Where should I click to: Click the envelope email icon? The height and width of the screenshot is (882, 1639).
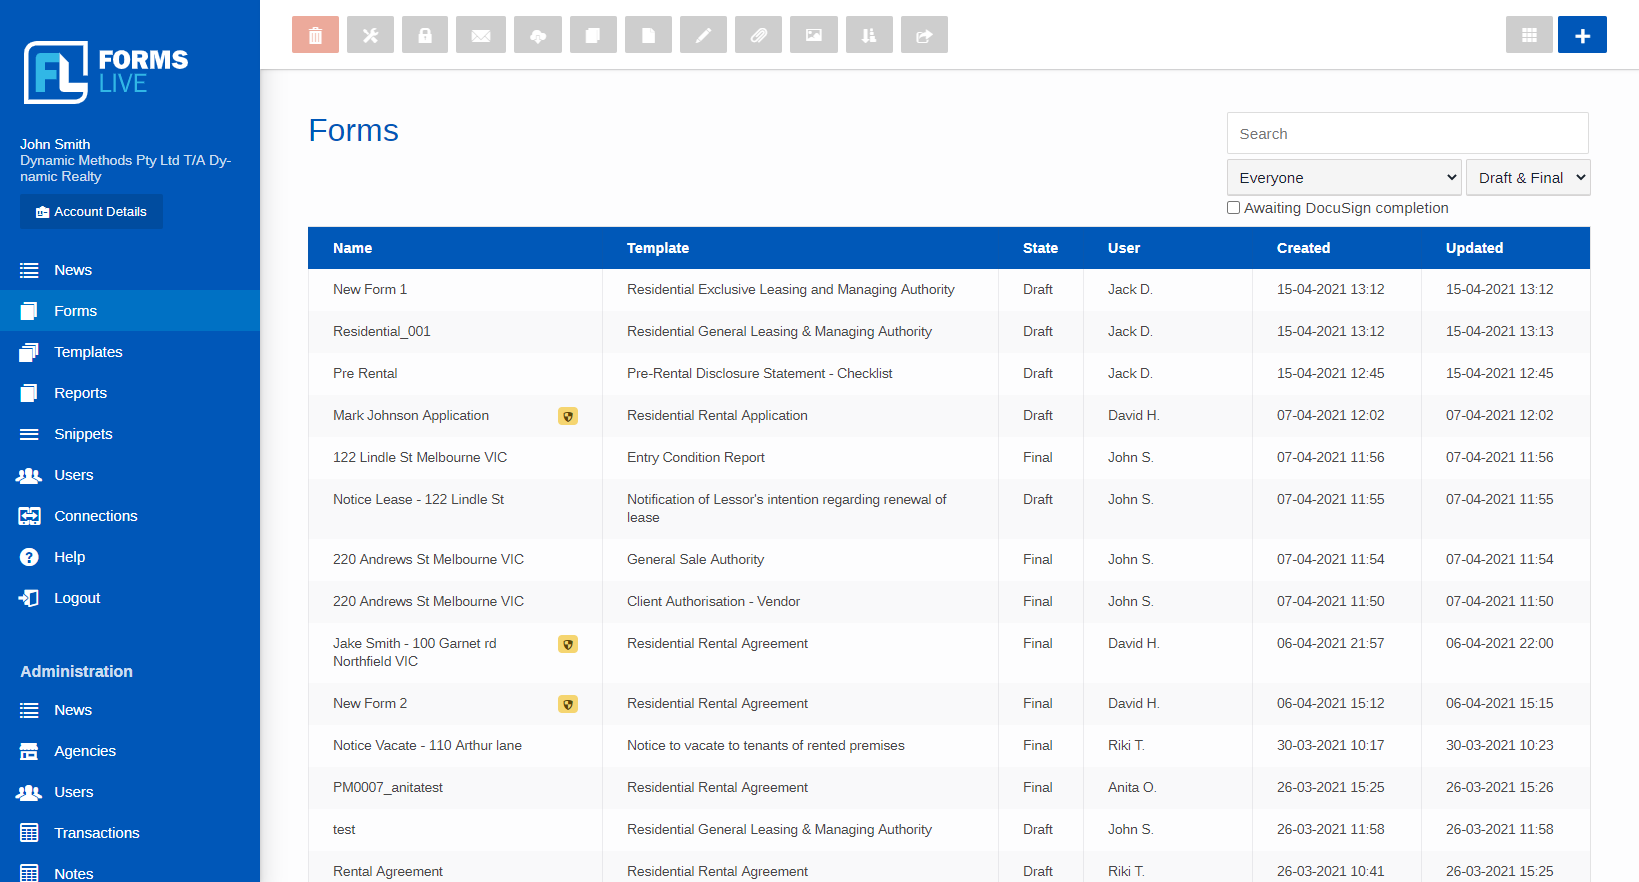tap(481, 35)
